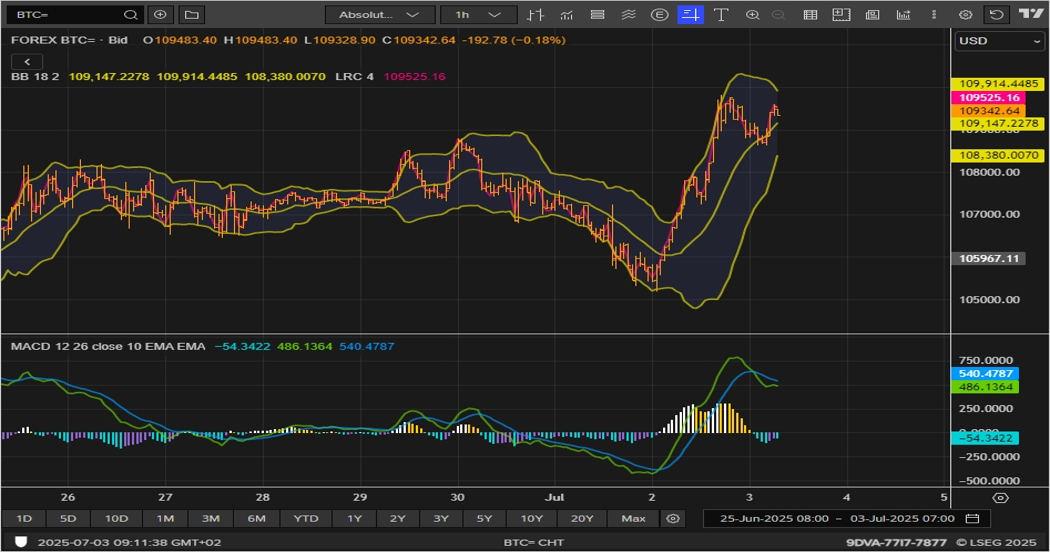Click the 2025-07-03 09:11:38 GMT+02 timestamp
Screen dimensions: 1050x552
129,543
